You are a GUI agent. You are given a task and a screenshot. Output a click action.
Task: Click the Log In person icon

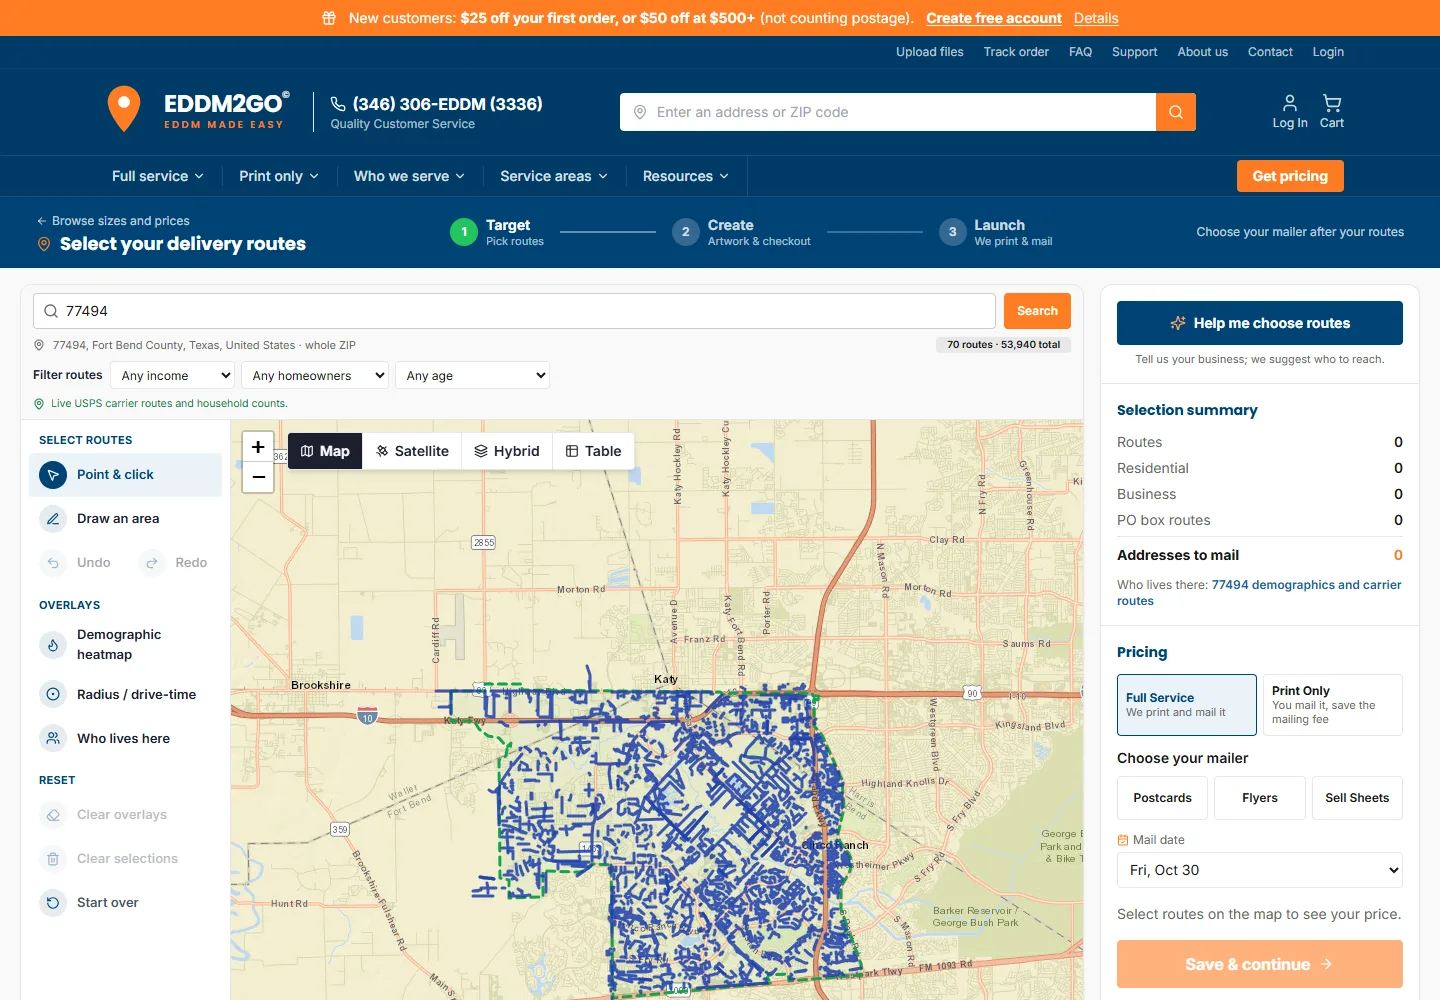point(1290,111)
